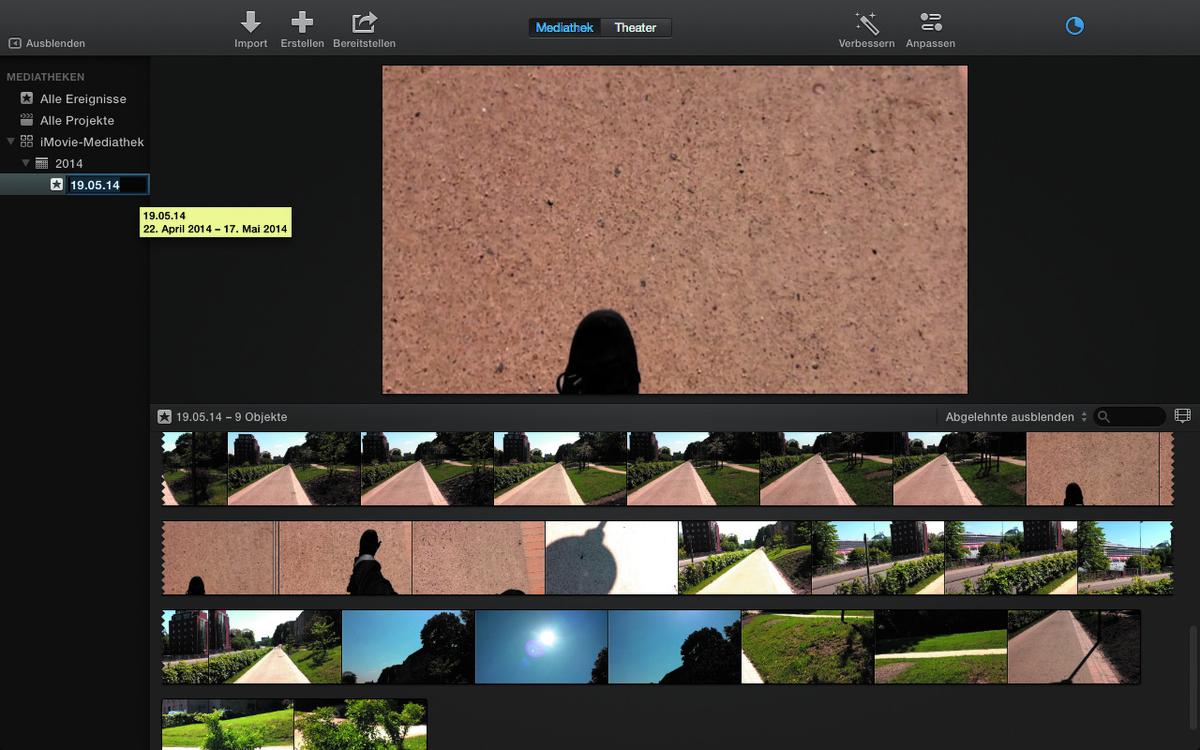Open the Erstellen plus menu
The image size is (1200, 750).
tap(302, 22)
